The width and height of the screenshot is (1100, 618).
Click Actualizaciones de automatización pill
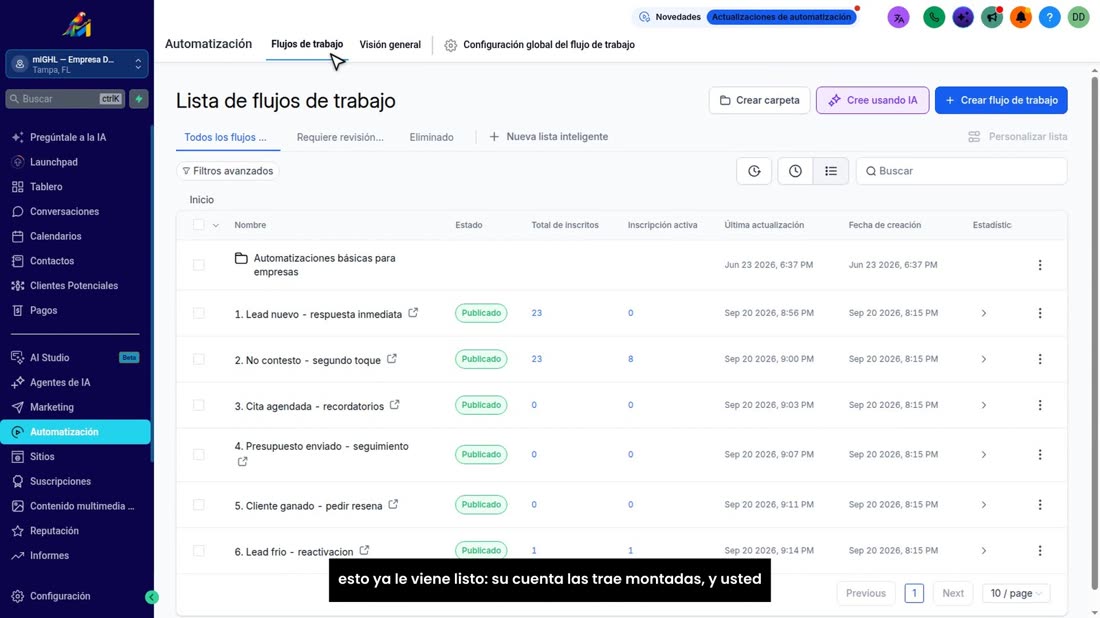pos(782,17)
